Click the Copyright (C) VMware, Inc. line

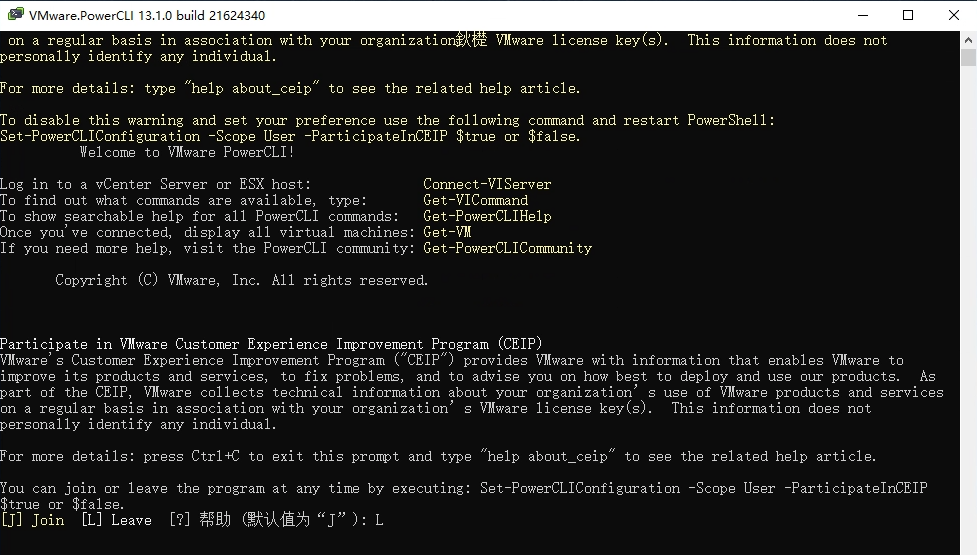pyautogui.click(x=241, y=280)
